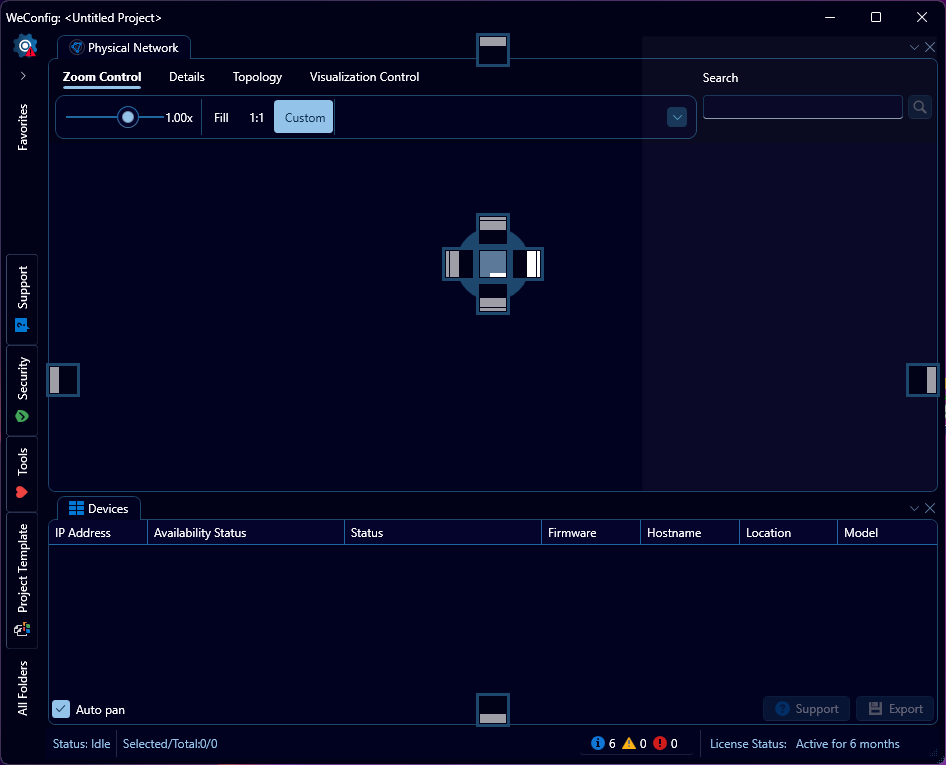The width and height of the screenshot is (946, 765).
Task: Click the zoom level slider handle
Action: pyautogui.click(x=128, y=117)
